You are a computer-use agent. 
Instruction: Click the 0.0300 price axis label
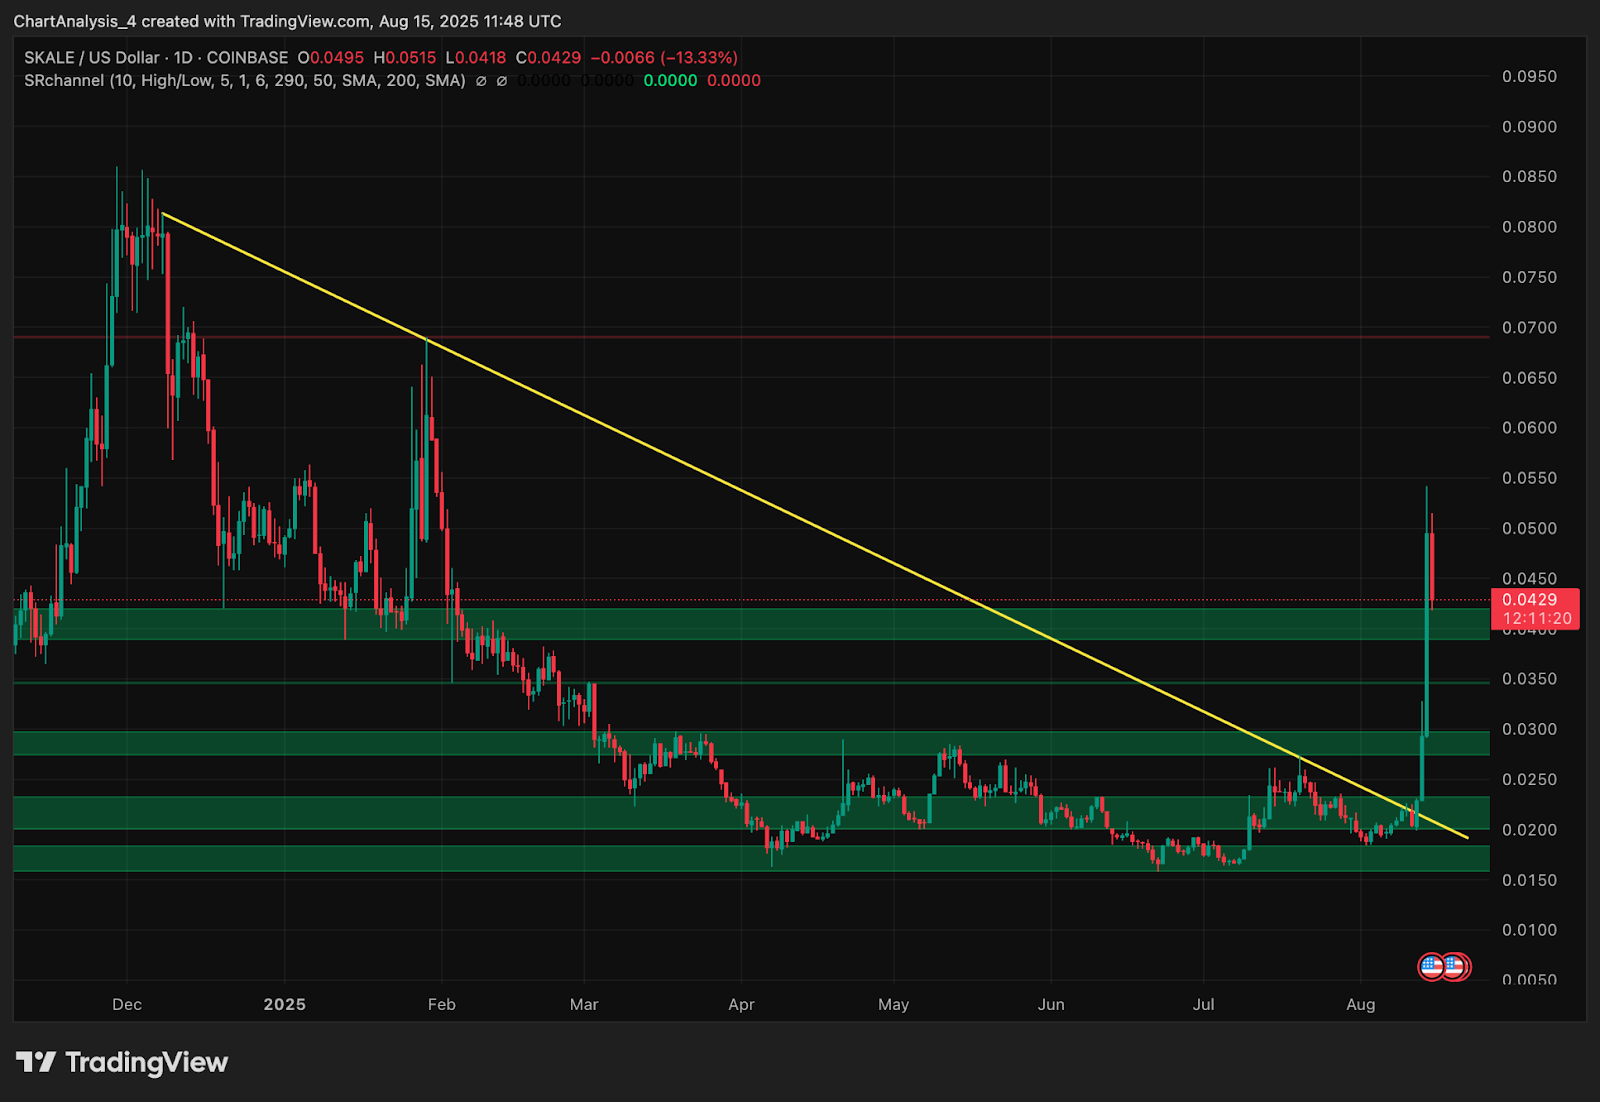click(x=1529, y=729)
